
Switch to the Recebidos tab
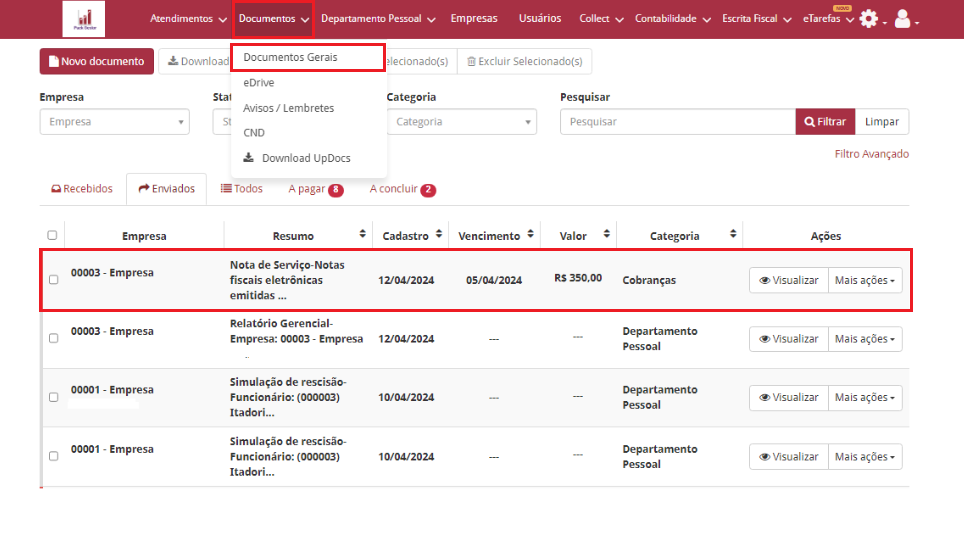(82, 189)
